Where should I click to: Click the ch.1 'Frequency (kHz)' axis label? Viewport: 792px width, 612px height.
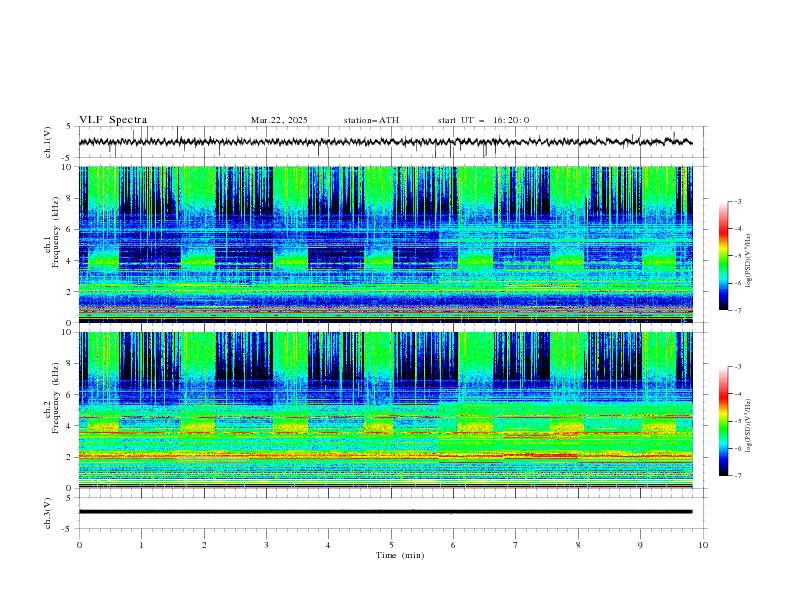tap(56, 232)
